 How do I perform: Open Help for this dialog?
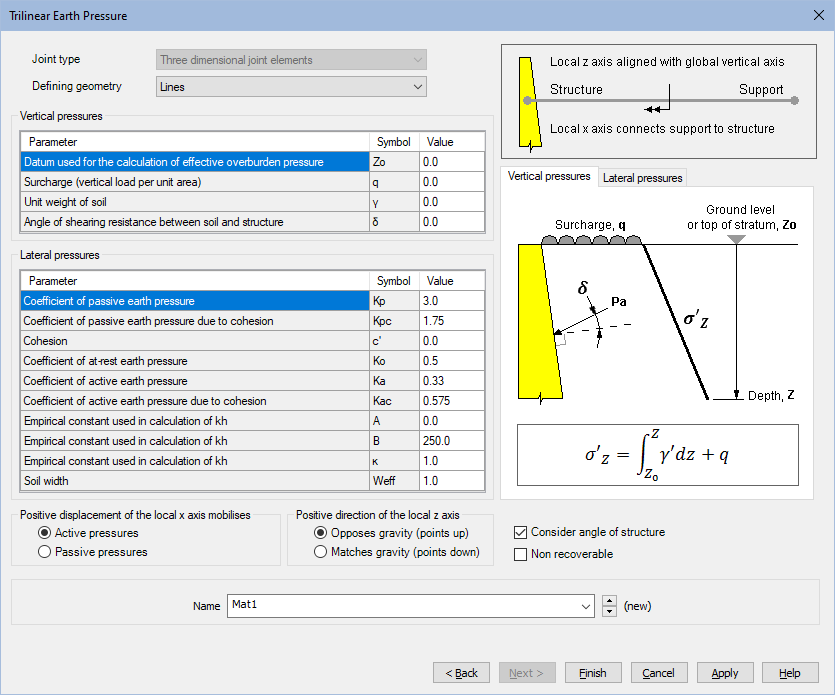pyautogui.click(x=789, y=673)
